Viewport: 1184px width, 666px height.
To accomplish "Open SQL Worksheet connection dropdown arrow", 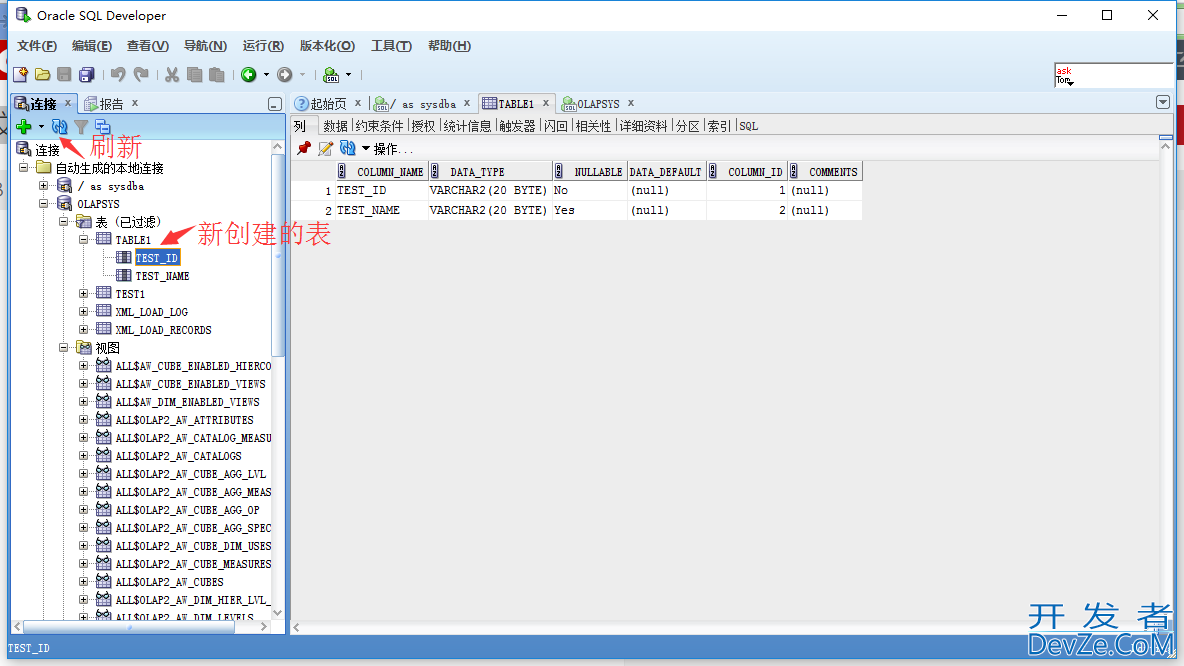I will click(348, 74).
